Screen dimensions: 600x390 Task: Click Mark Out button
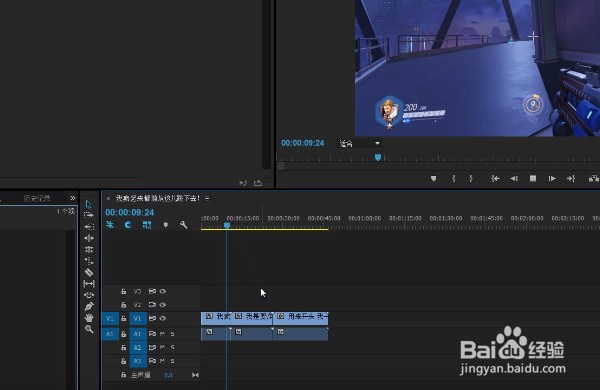[x=471, y=178]
